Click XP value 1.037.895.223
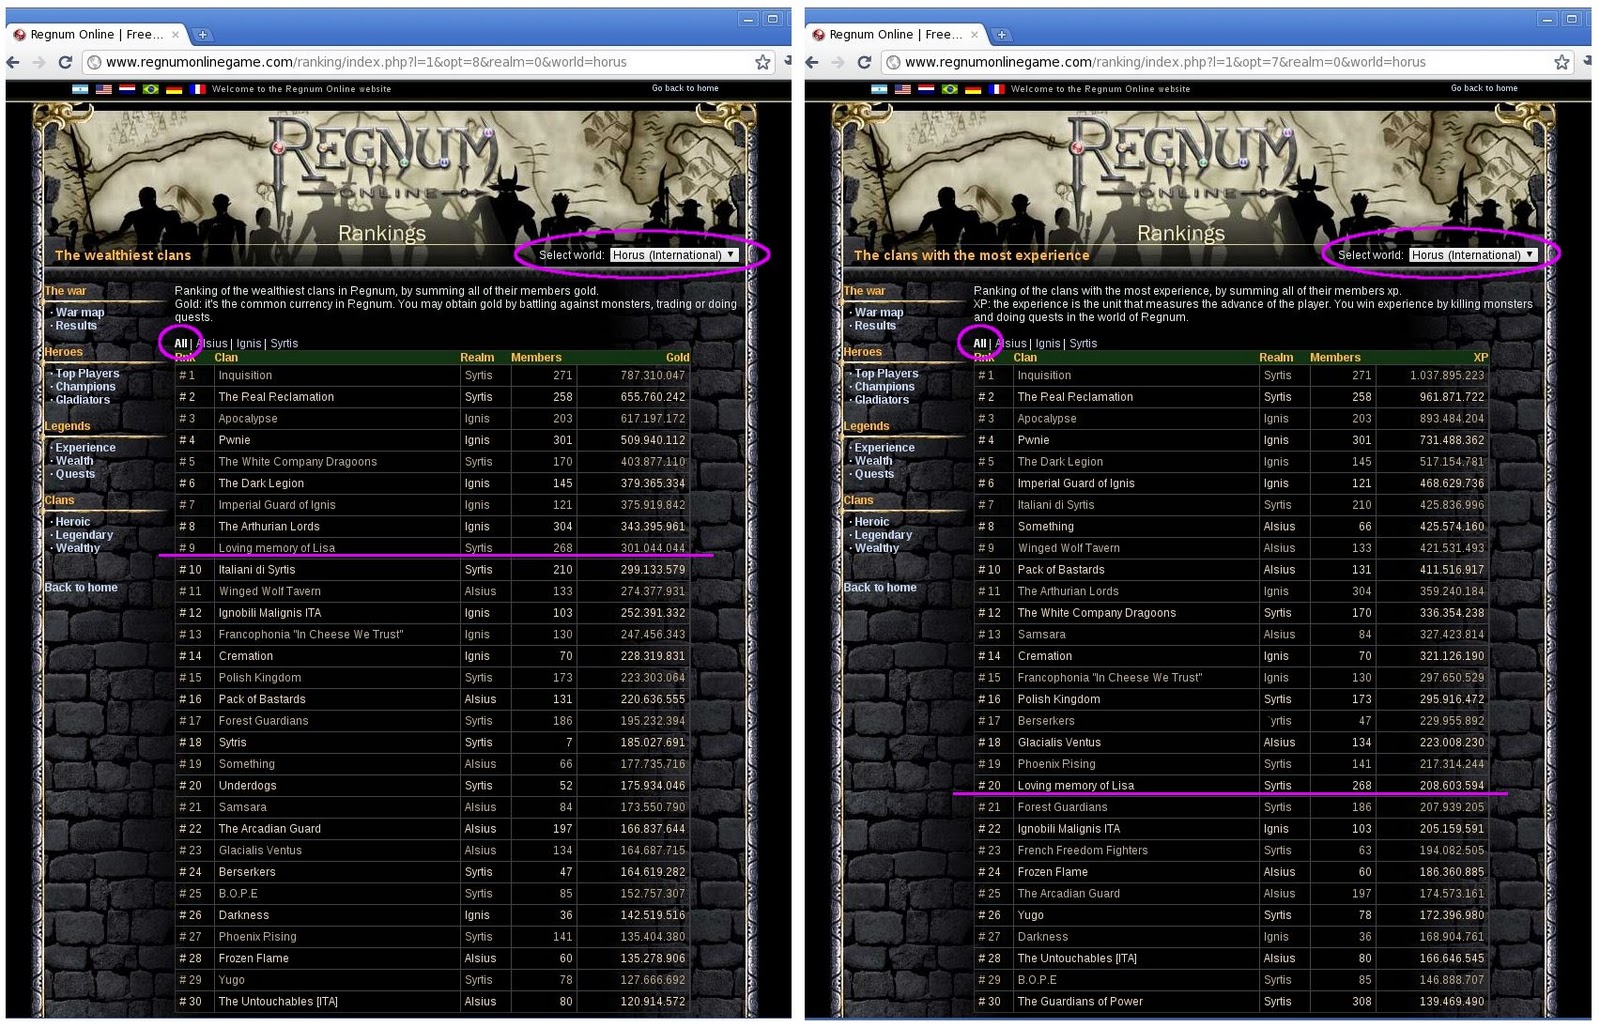1600x1027 pixels. [1447, 375]
